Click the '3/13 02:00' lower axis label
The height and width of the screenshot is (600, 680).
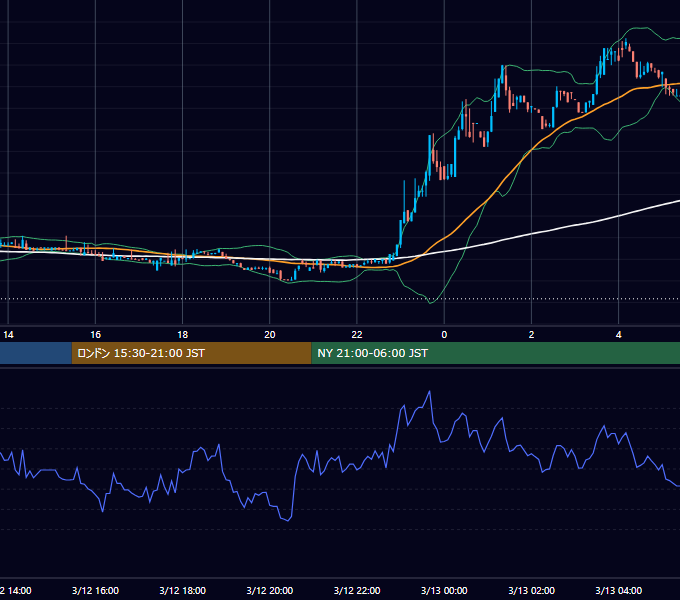531,590
